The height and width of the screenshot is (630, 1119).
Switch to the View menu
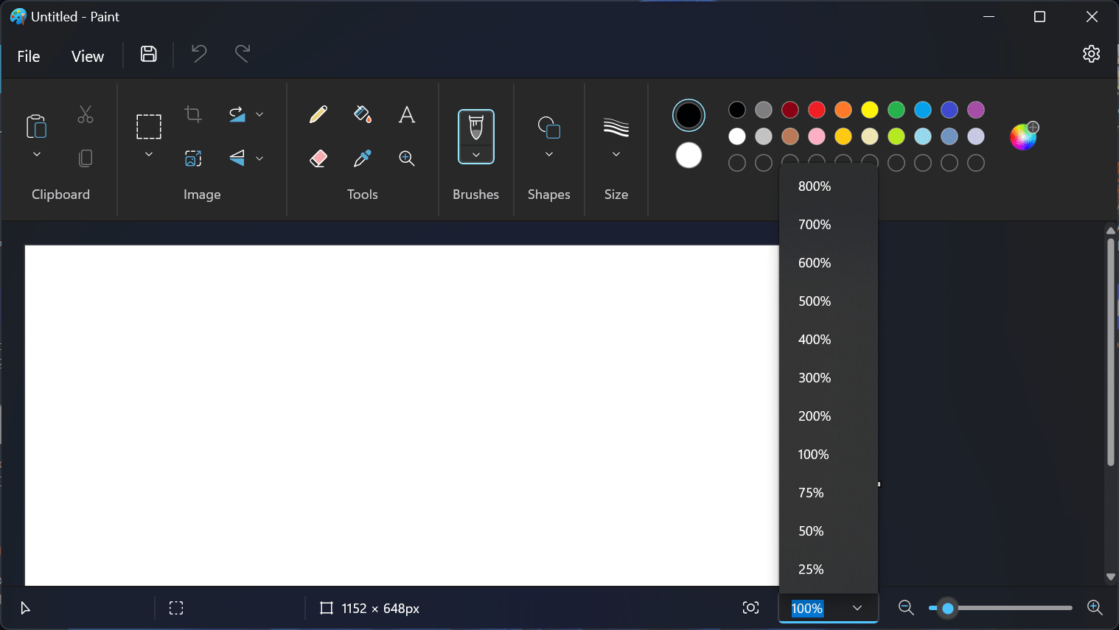[x=87, y=56]
